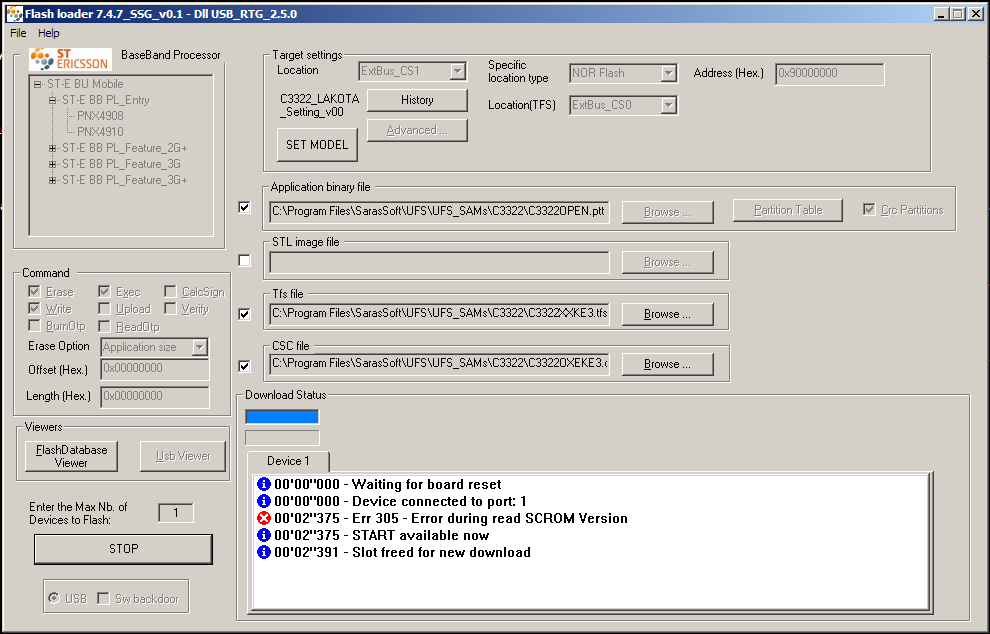
Task: Expand the ST-E BB PL_Feature_2G+ node
Action: point(52,148)
